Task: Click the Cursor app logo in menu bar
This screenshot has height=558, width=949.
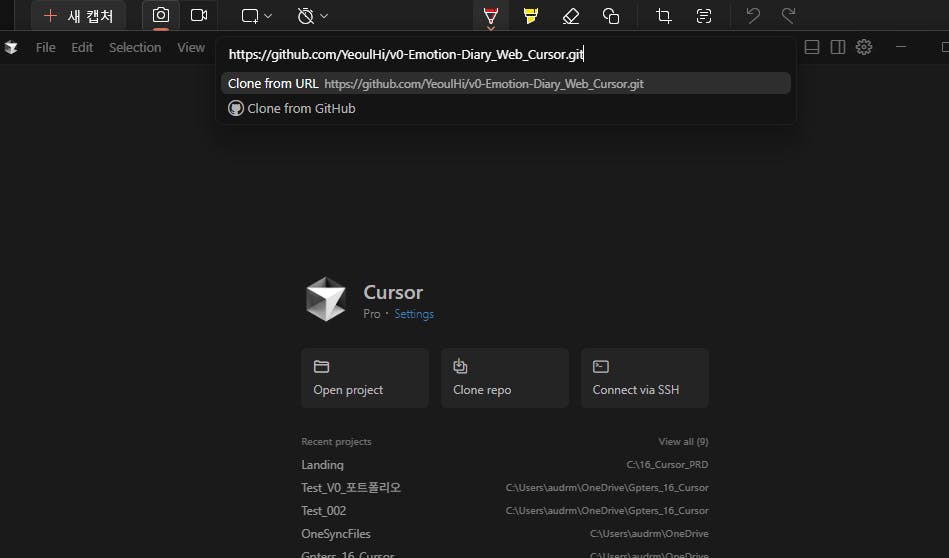Action: coord(11,47)
